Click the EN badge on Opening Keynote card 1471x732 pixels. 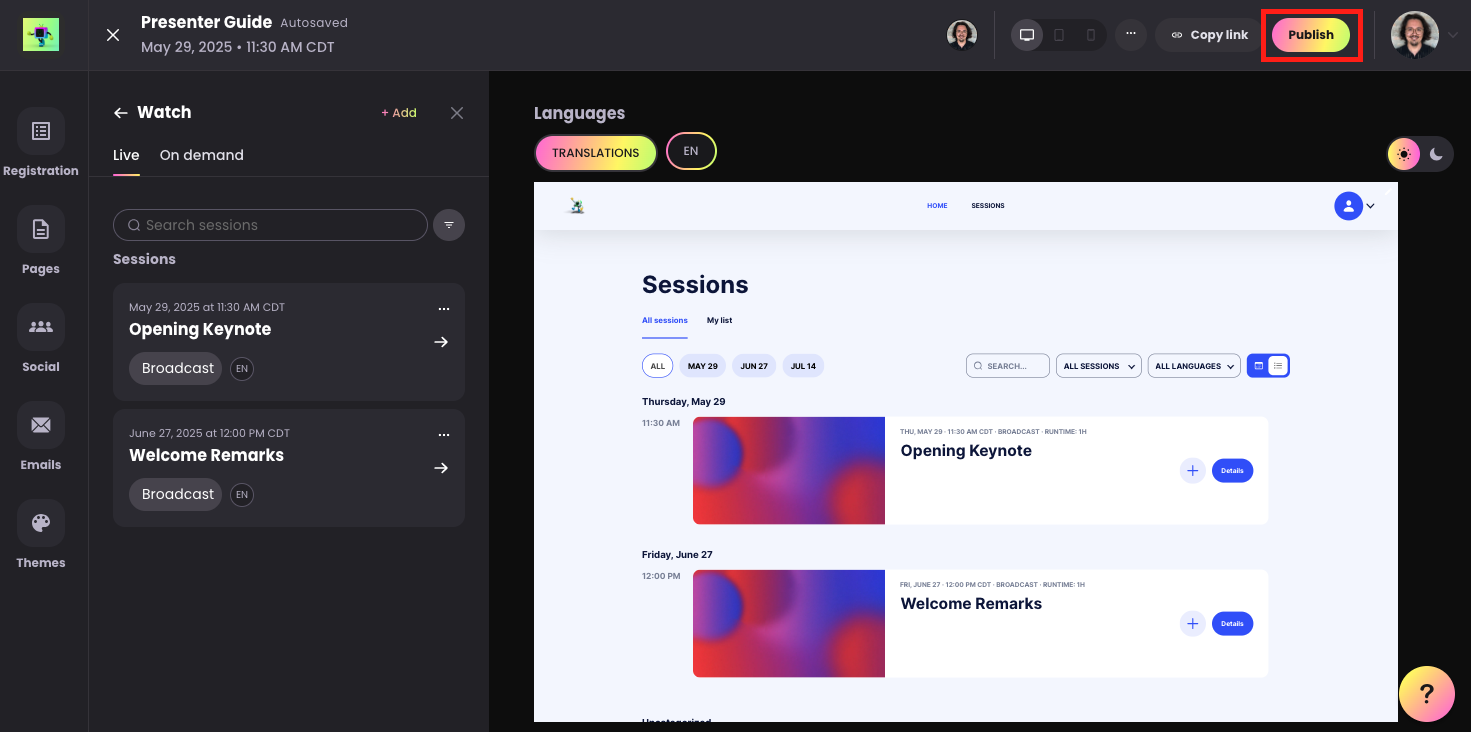click(242, 369)
